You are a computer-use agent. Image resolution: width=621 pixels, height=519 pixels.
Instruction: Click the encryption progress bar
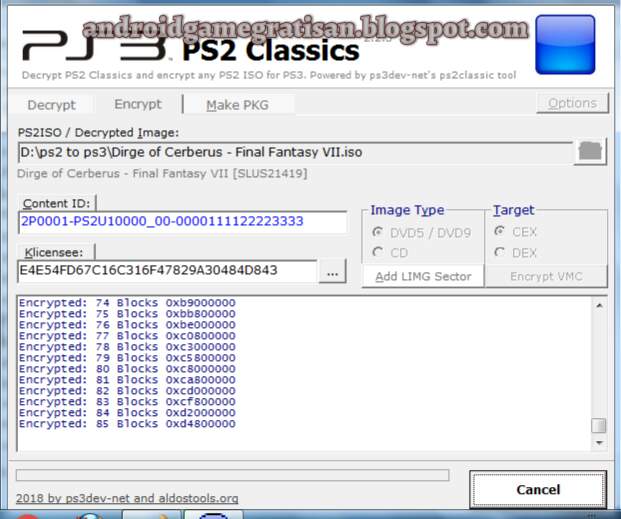click(232, 475)
